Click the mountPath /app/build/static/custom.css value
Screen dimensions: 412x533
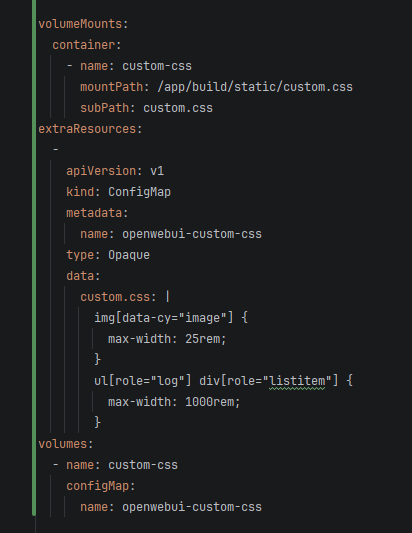coord(255,87)
